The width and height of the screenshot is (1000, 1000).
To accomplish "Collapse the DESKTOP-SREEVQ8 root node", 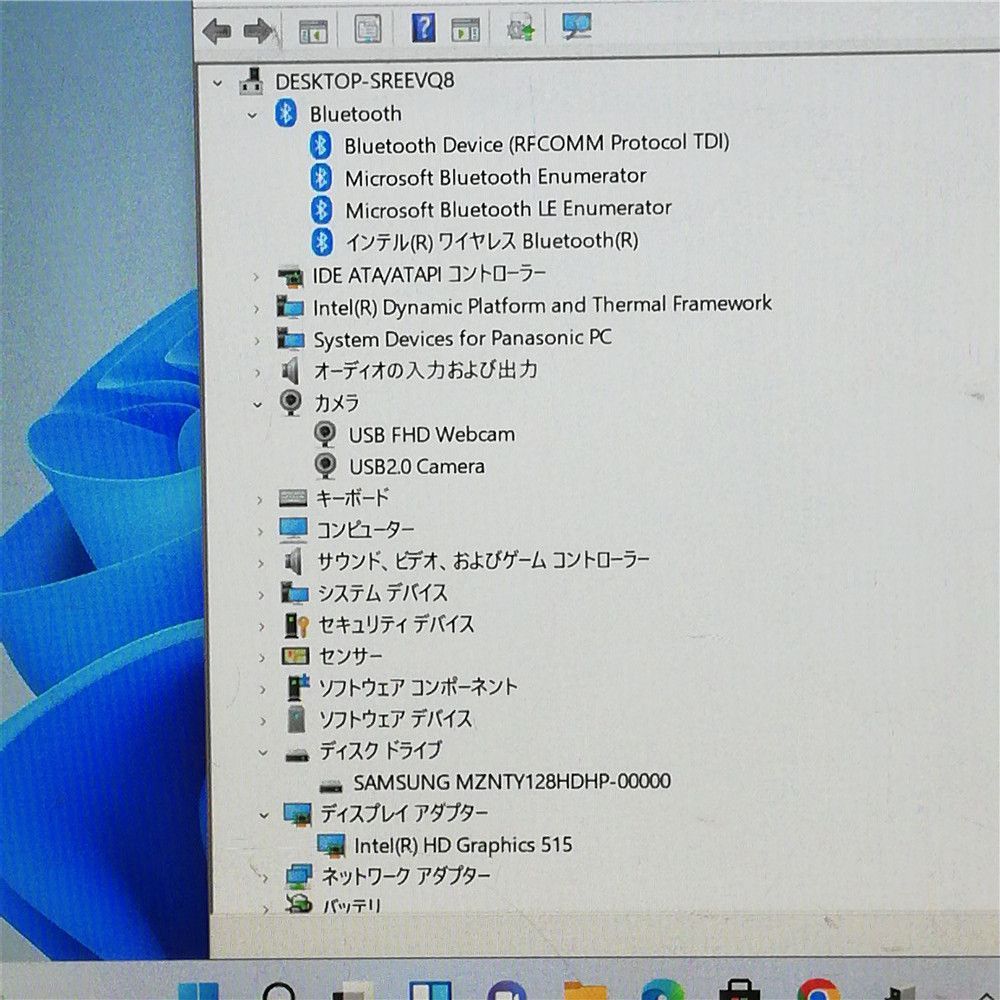I will (x=218, y=83).
